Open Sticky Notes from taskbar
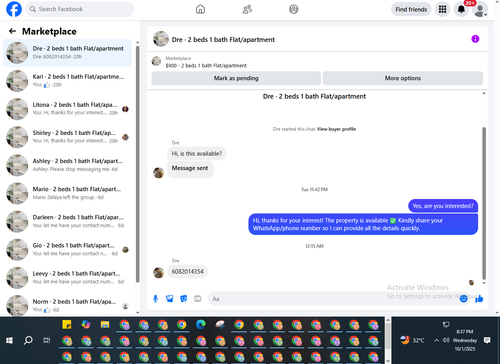The image size is (500, 364). pos(67,324)
